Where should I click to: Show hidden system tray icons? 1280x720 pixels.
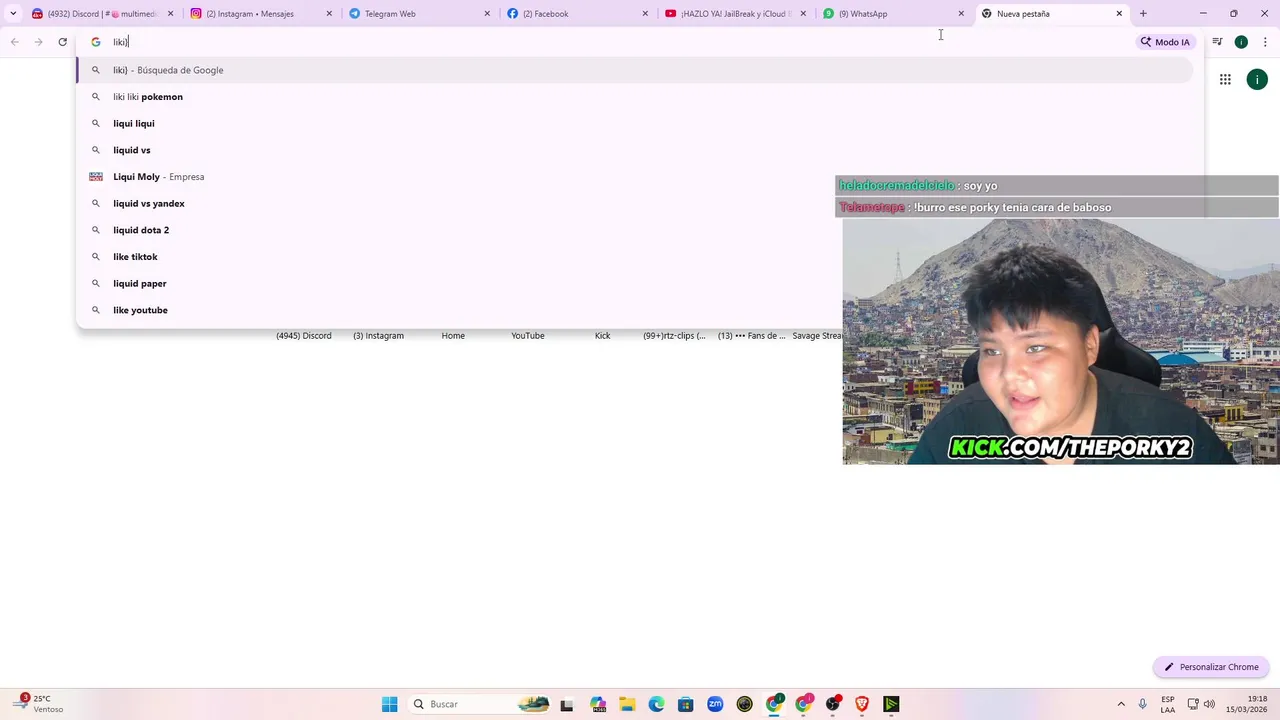1121,704
